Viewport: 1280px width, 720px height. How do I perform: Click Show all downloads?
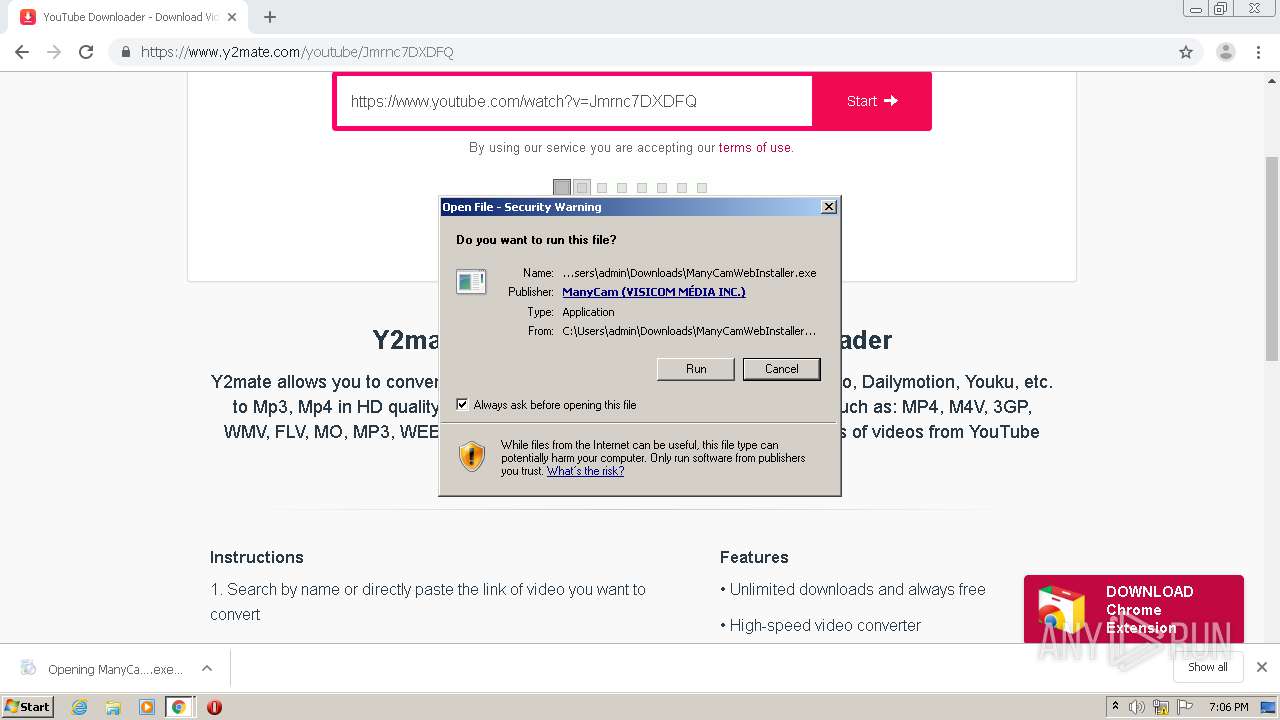pos(1207,667)
